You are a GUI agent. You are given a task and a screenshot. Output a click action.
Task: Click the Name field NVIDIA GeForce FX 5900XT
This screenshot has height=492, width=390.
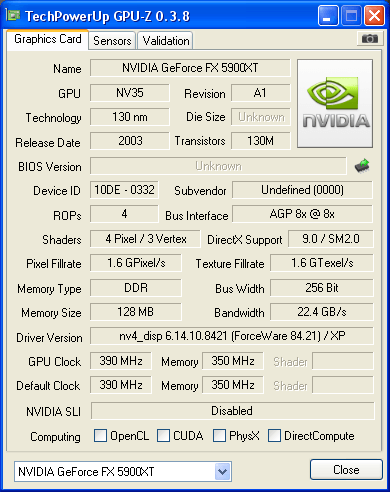(190, 68)
